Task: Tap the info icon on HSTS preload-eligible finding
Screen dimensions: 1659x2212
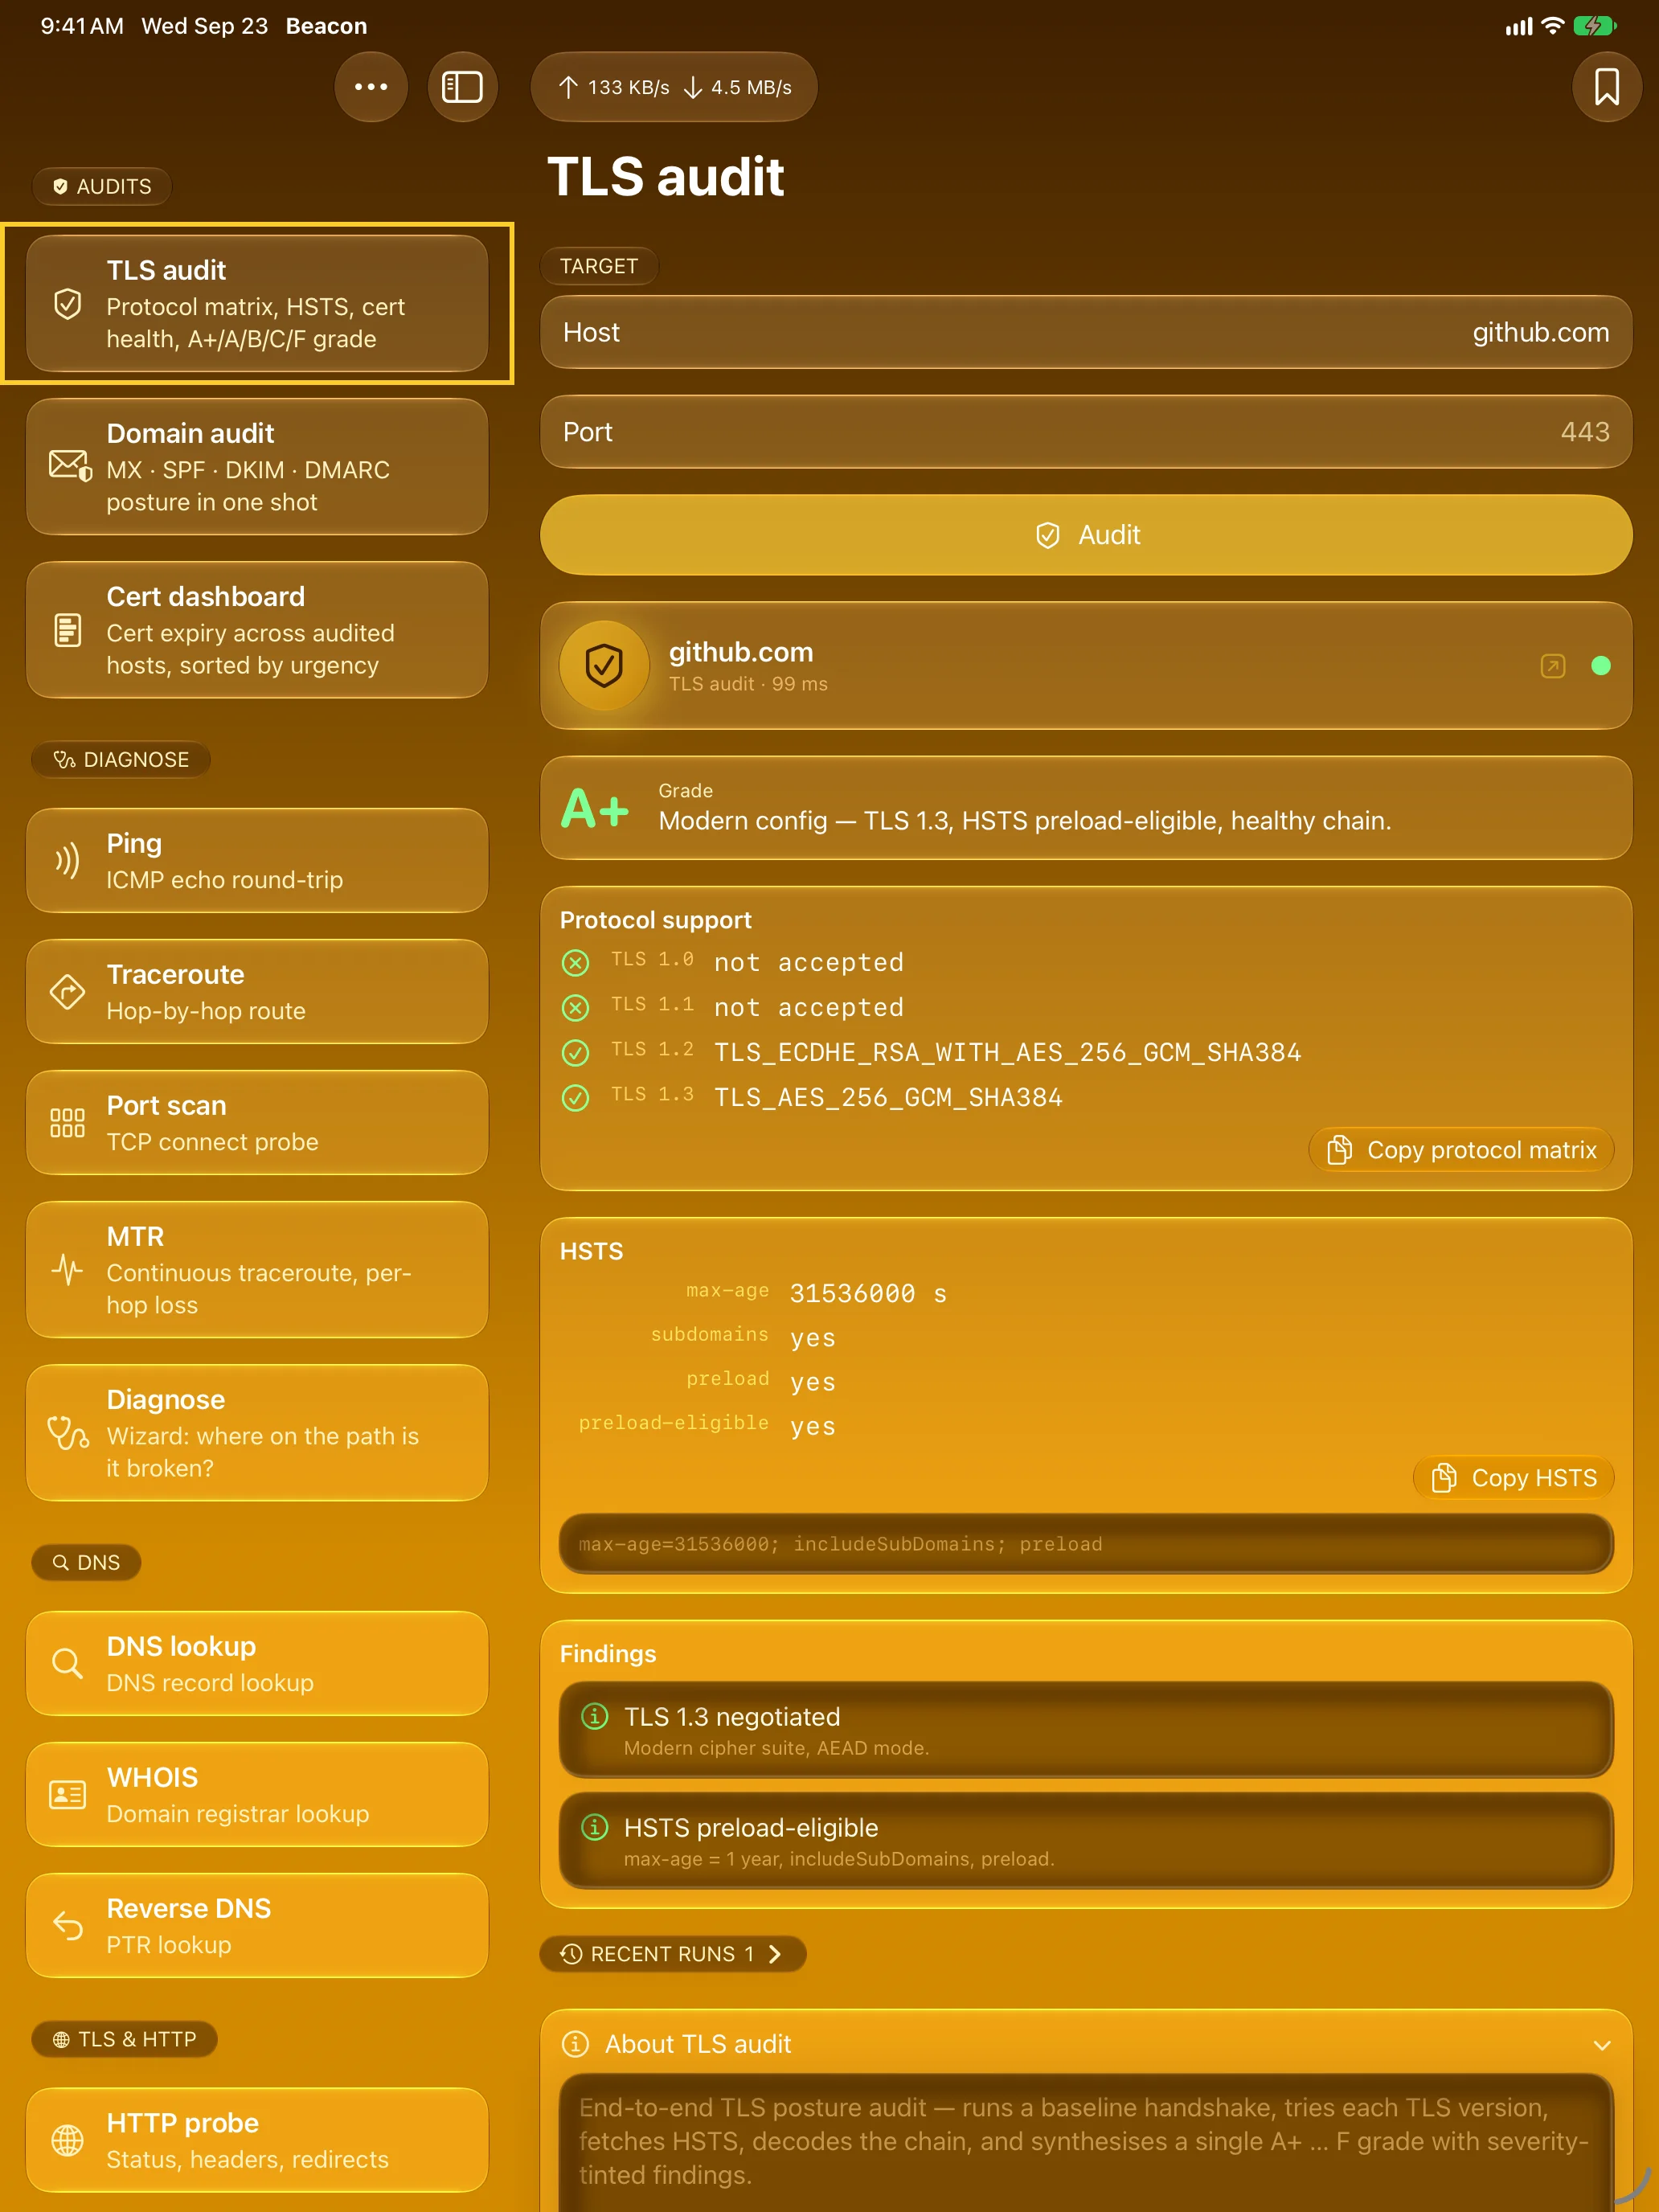Action: tap(594, 1828)
